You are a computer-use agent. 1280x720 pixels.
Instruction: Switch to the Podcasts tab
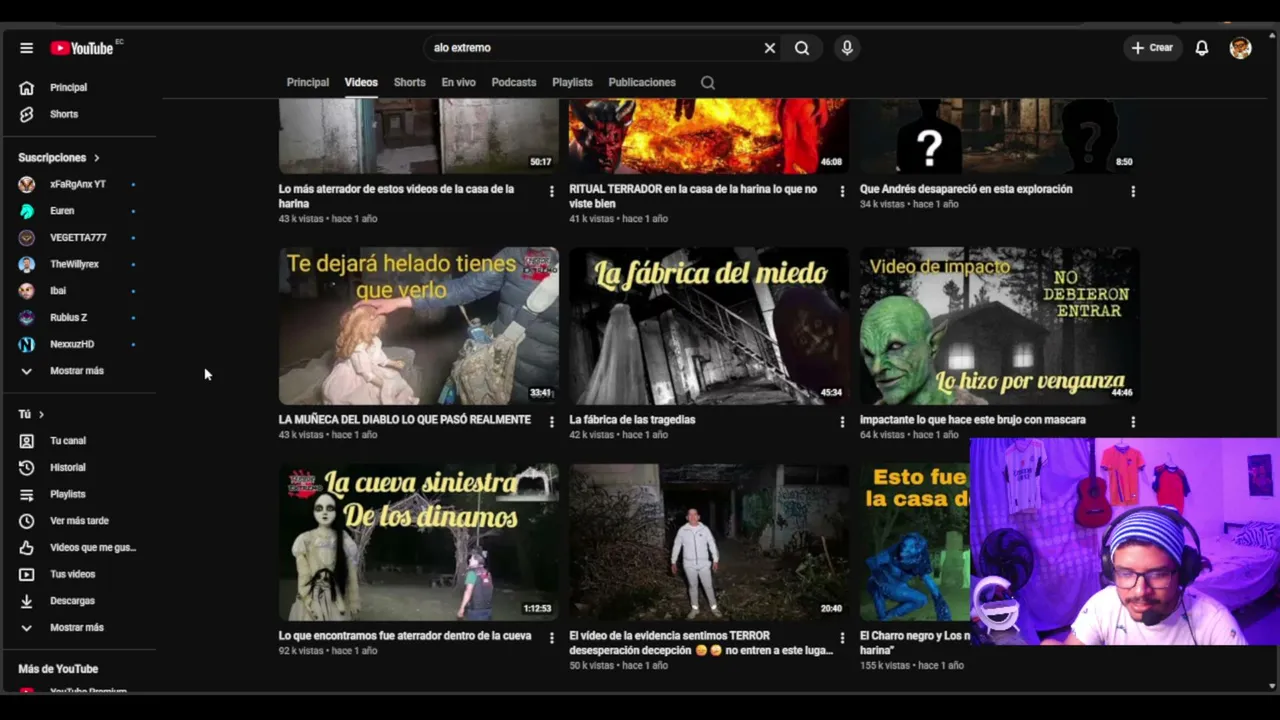point(514,82)
